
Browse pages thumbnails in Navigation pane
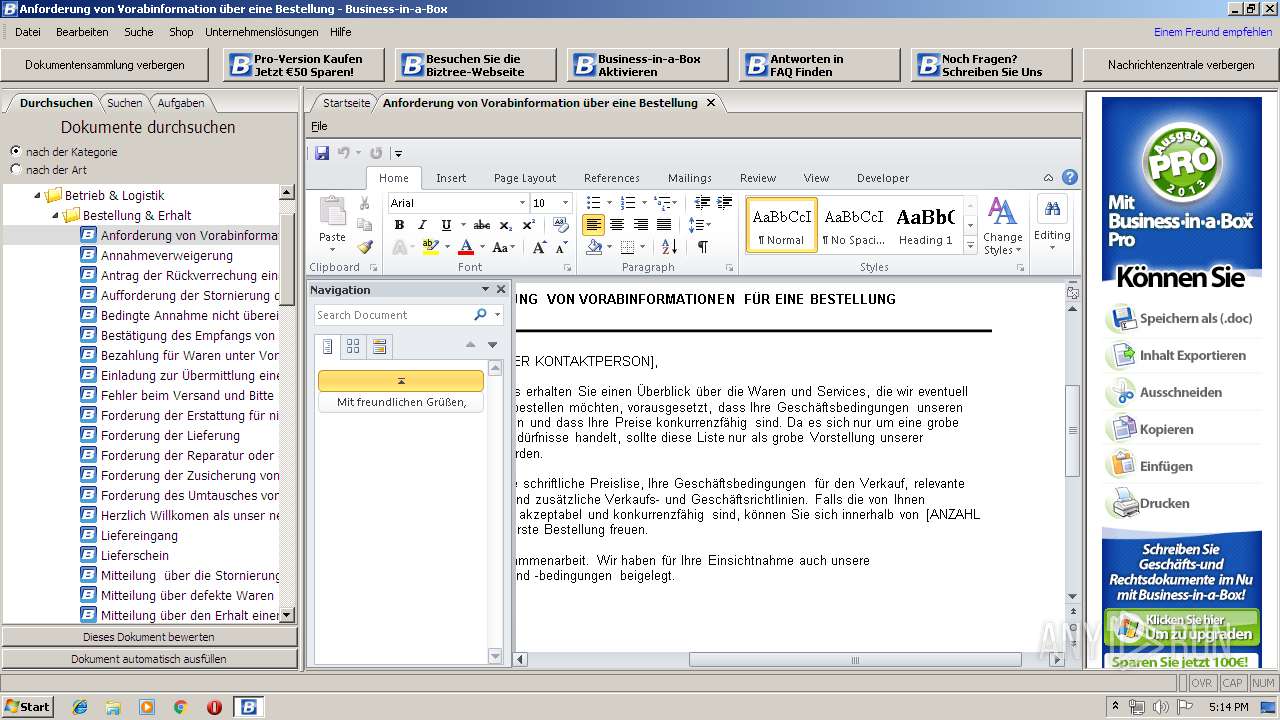353,346
